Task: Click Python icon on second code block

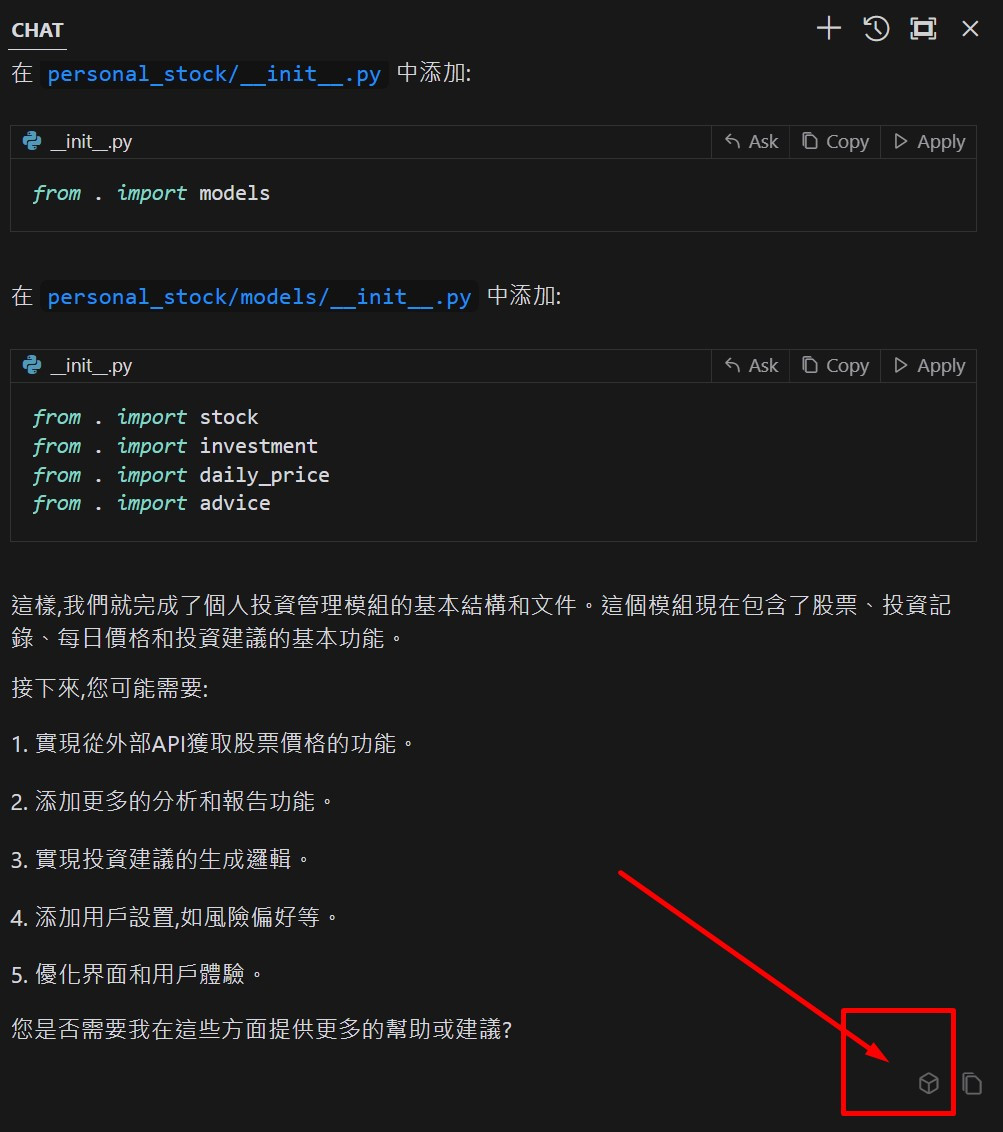Action: [x=32, y=365]
